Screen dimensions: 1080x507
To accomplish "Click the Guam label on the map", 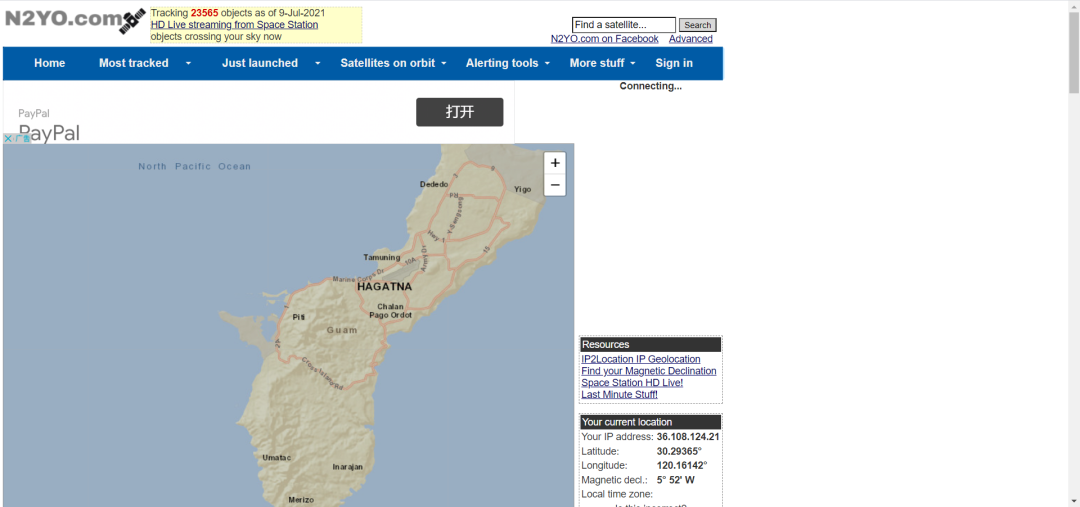I will [342, 330].
